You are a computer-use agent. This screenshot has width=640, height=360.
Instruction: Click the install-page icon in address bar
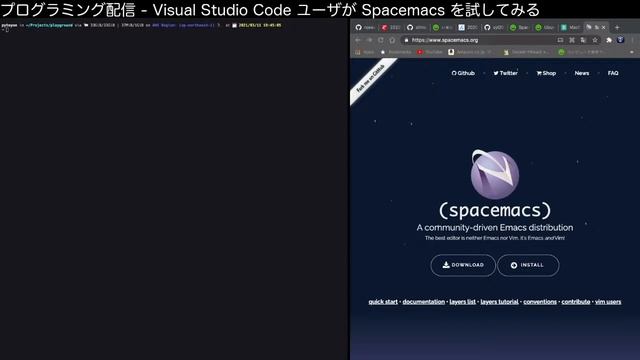click(560, 40)
